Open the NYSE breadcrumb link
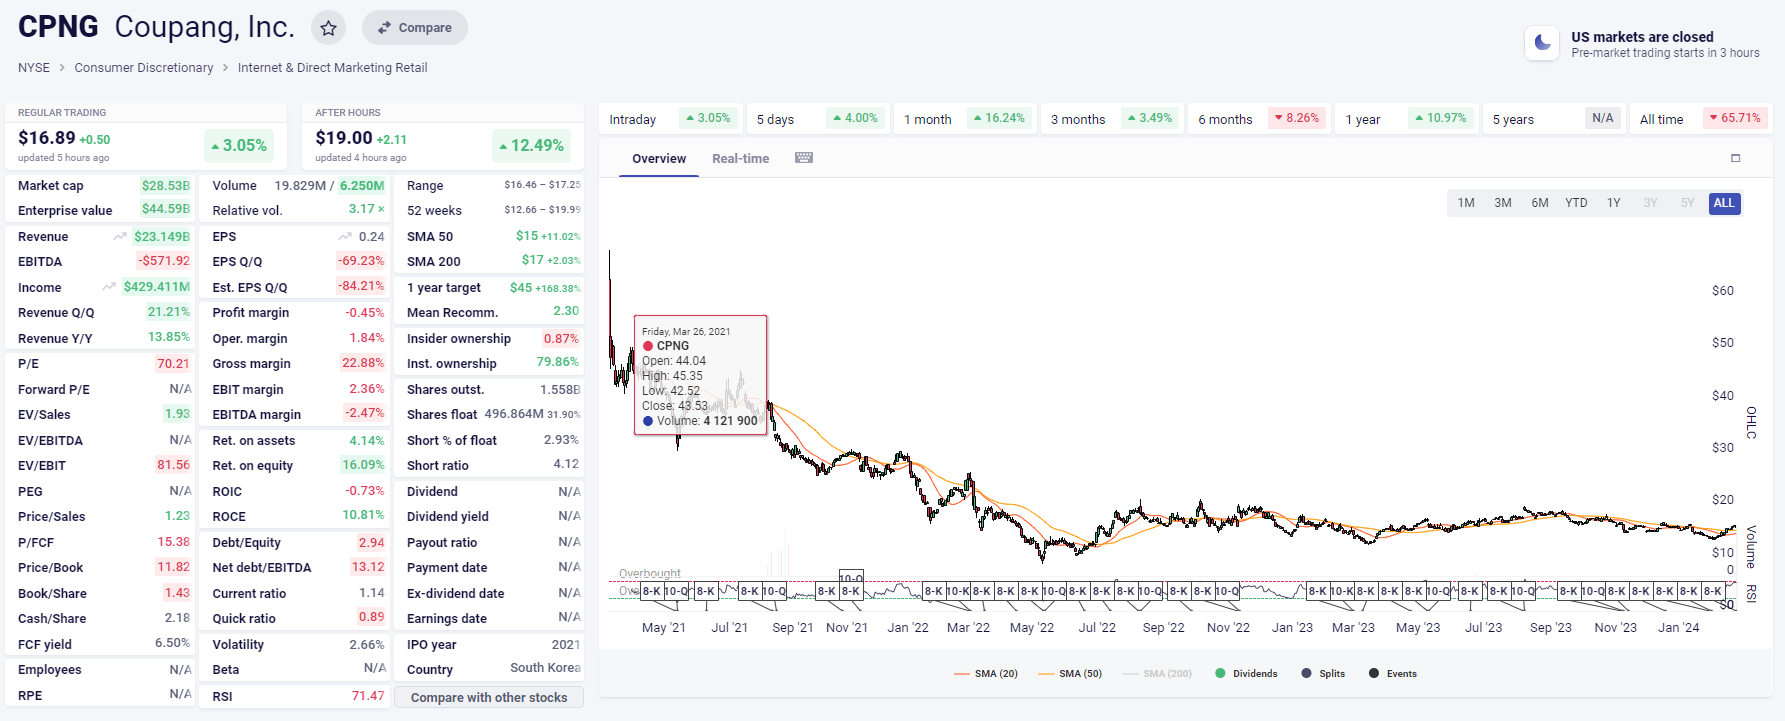1785x721 pixels. pos(34,68)
